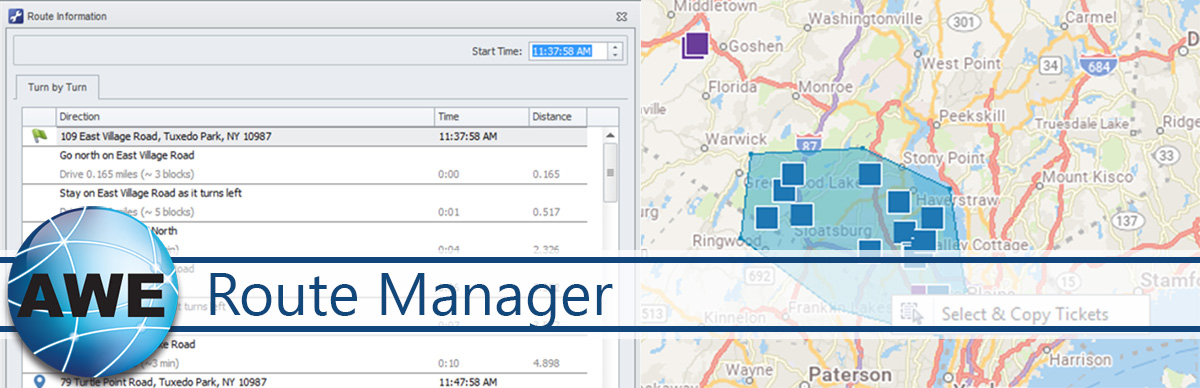Click the Select & Copy Tickets icon
This screenshot has width=1200, height=388.
coord(911,313)
